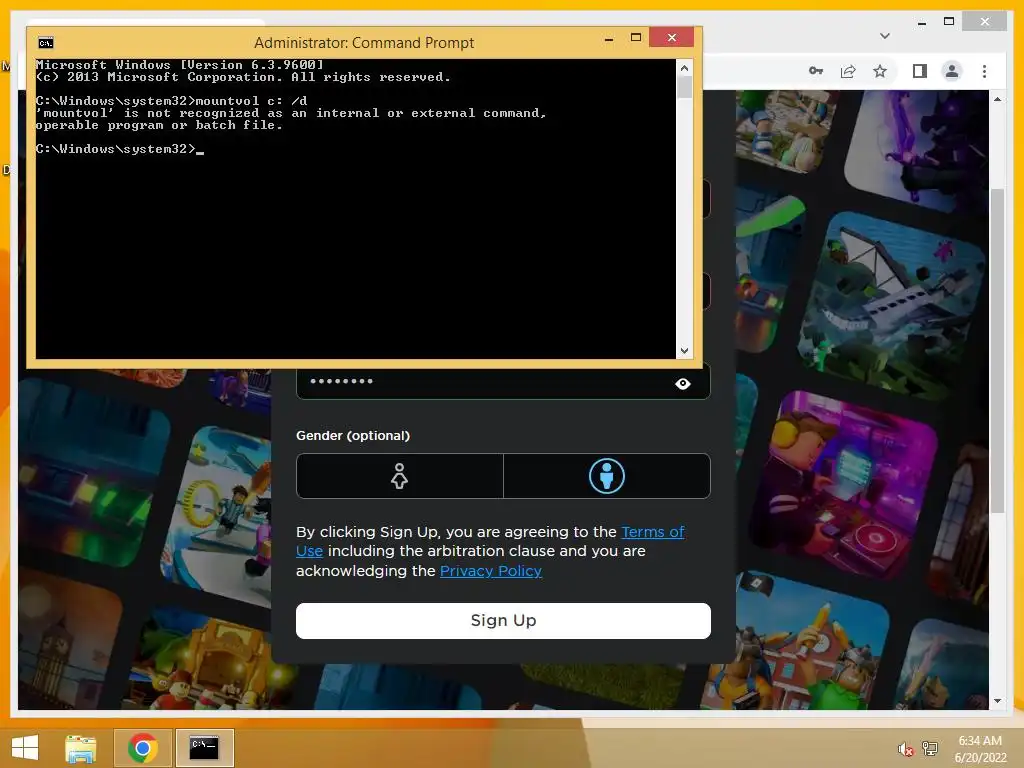Open the taskbar clock showing 6:34 AM
This screenshot has height=768, width=1024.
click(x=980, y=749)
